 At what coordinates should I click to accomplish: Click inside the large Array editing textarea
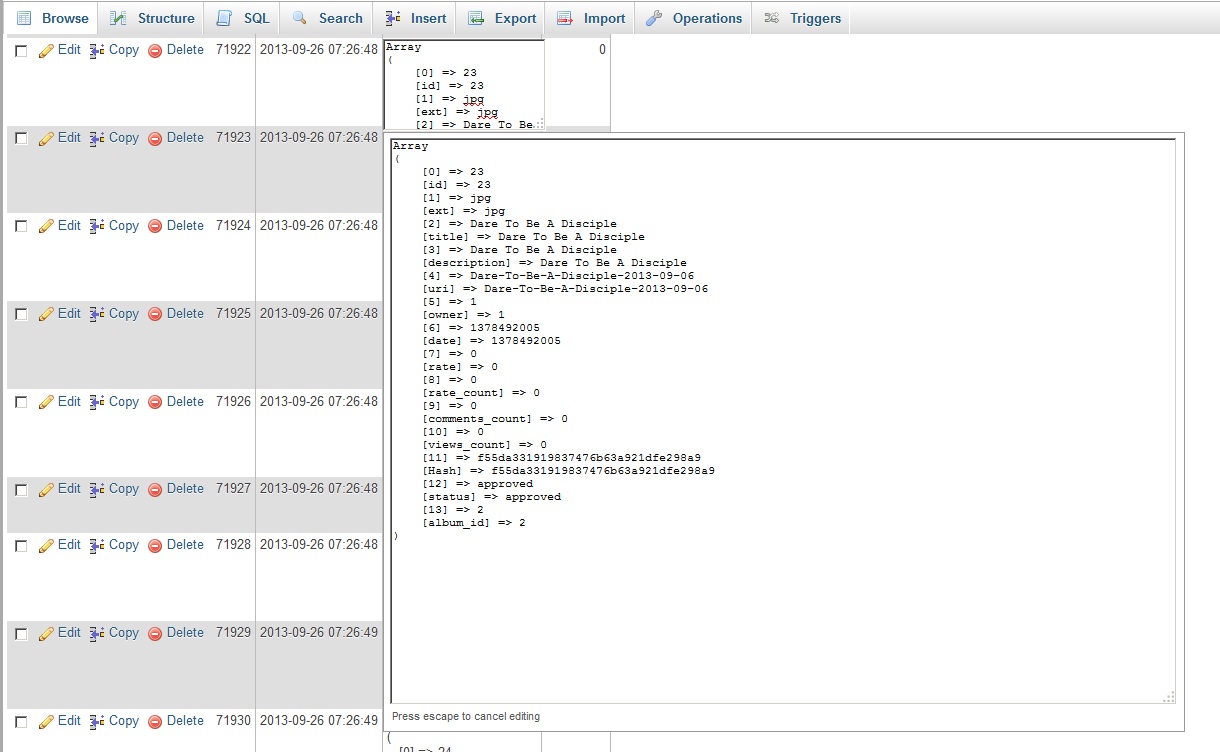(x=782, y=600)
